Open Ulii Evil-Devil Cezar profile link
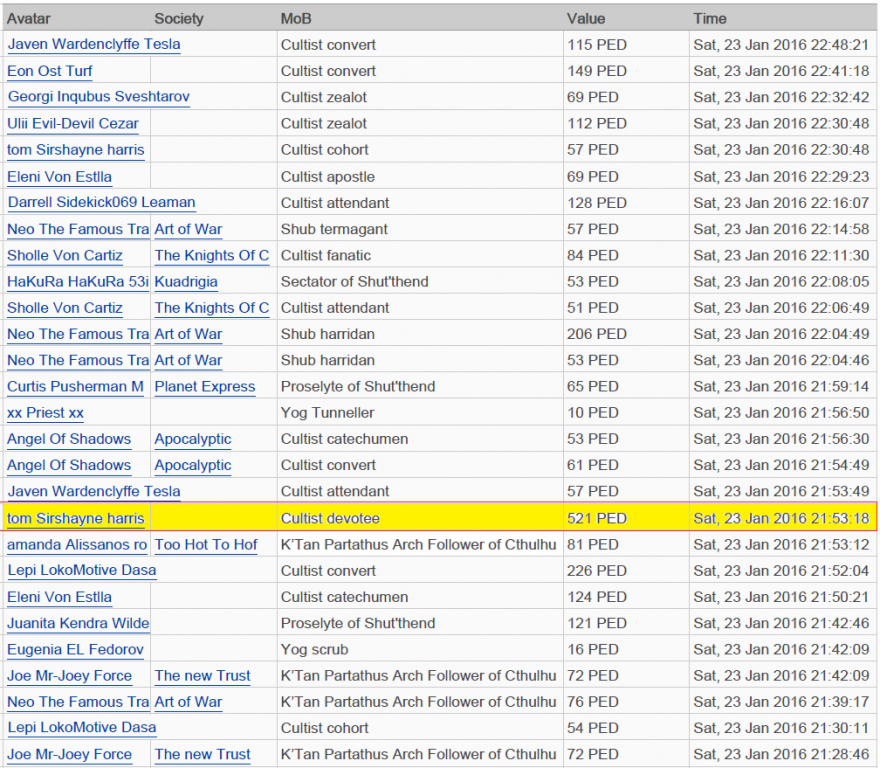 (x=72, y=124)
